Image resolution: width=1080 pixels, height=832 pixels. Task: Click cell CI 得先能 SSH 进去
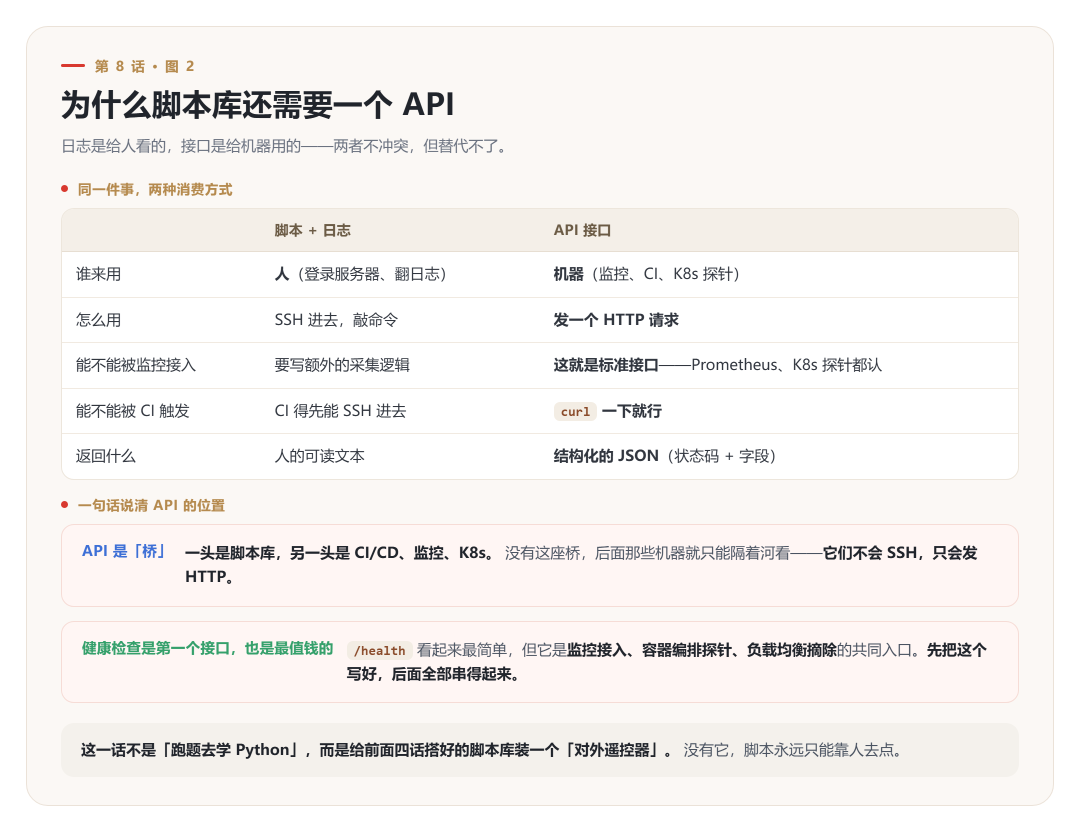point(340,411)
